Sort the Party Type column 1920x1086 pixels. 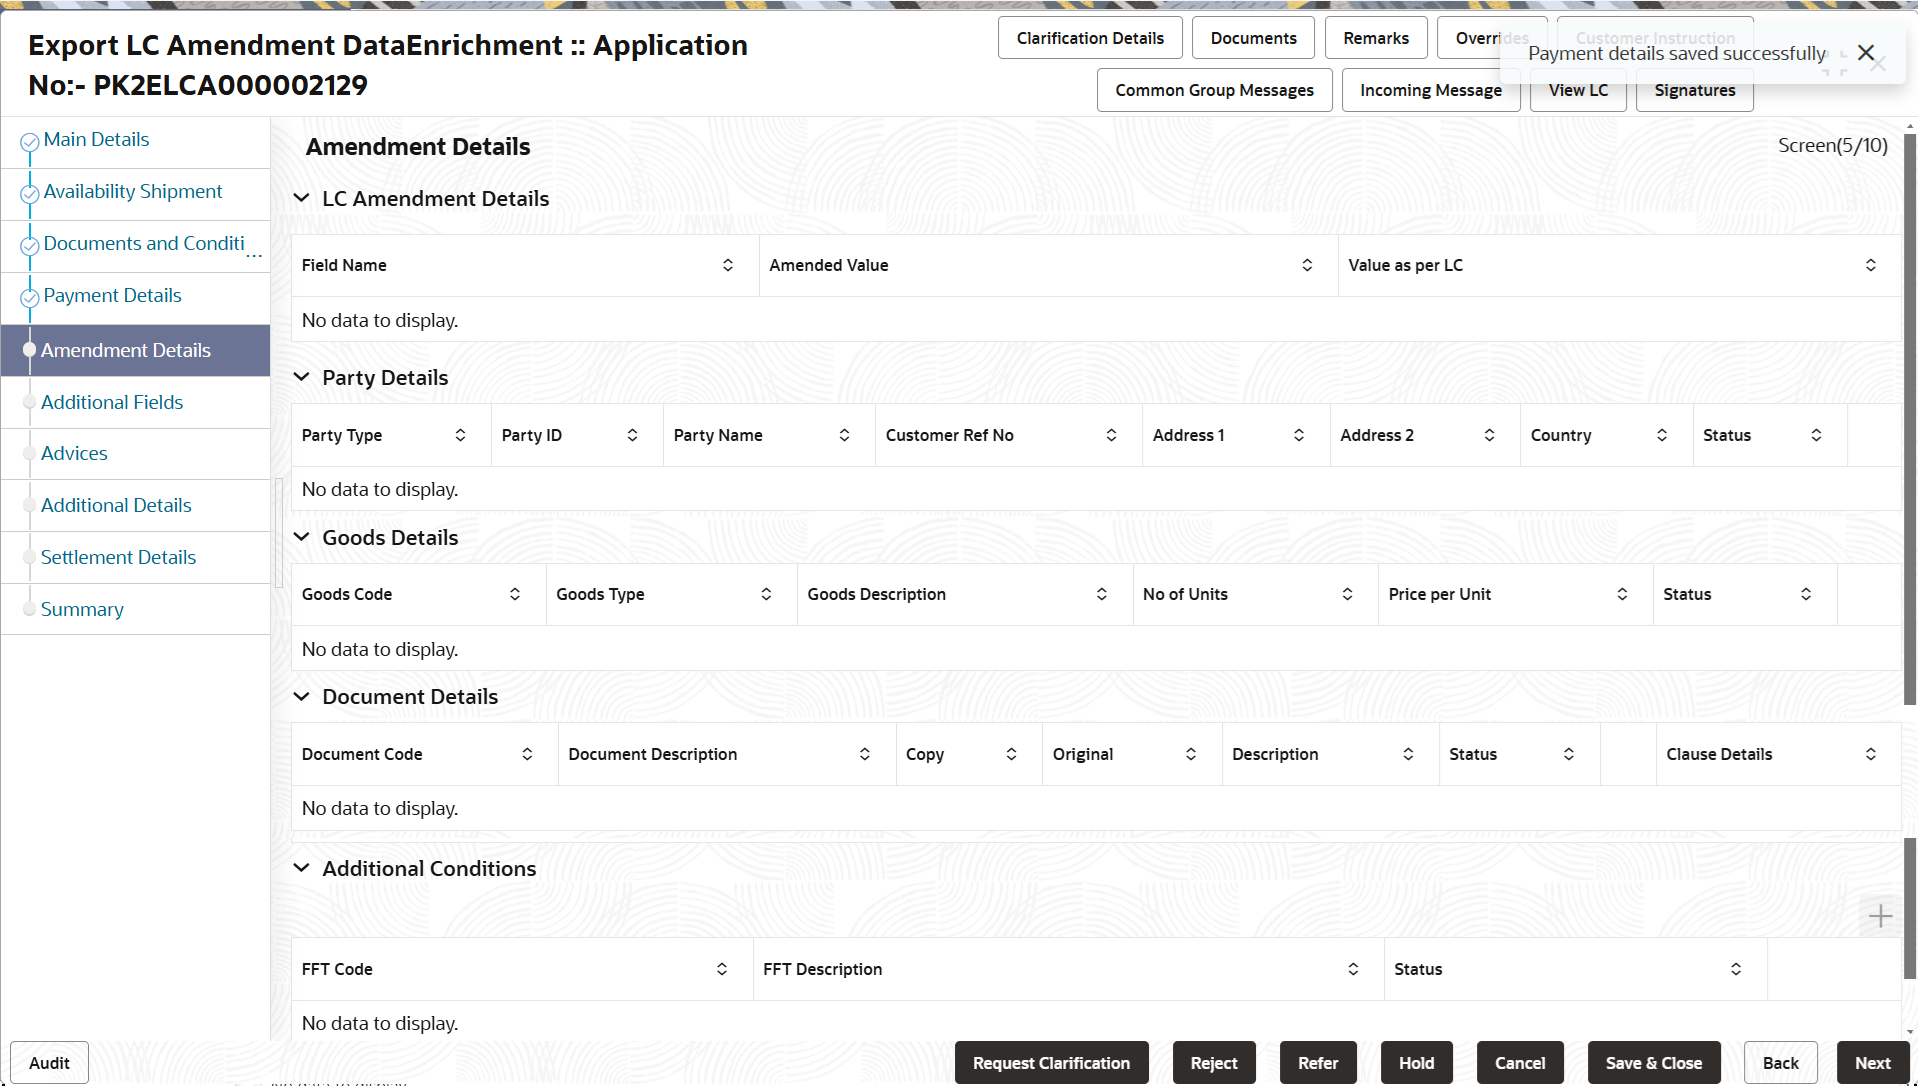point(461,435)
